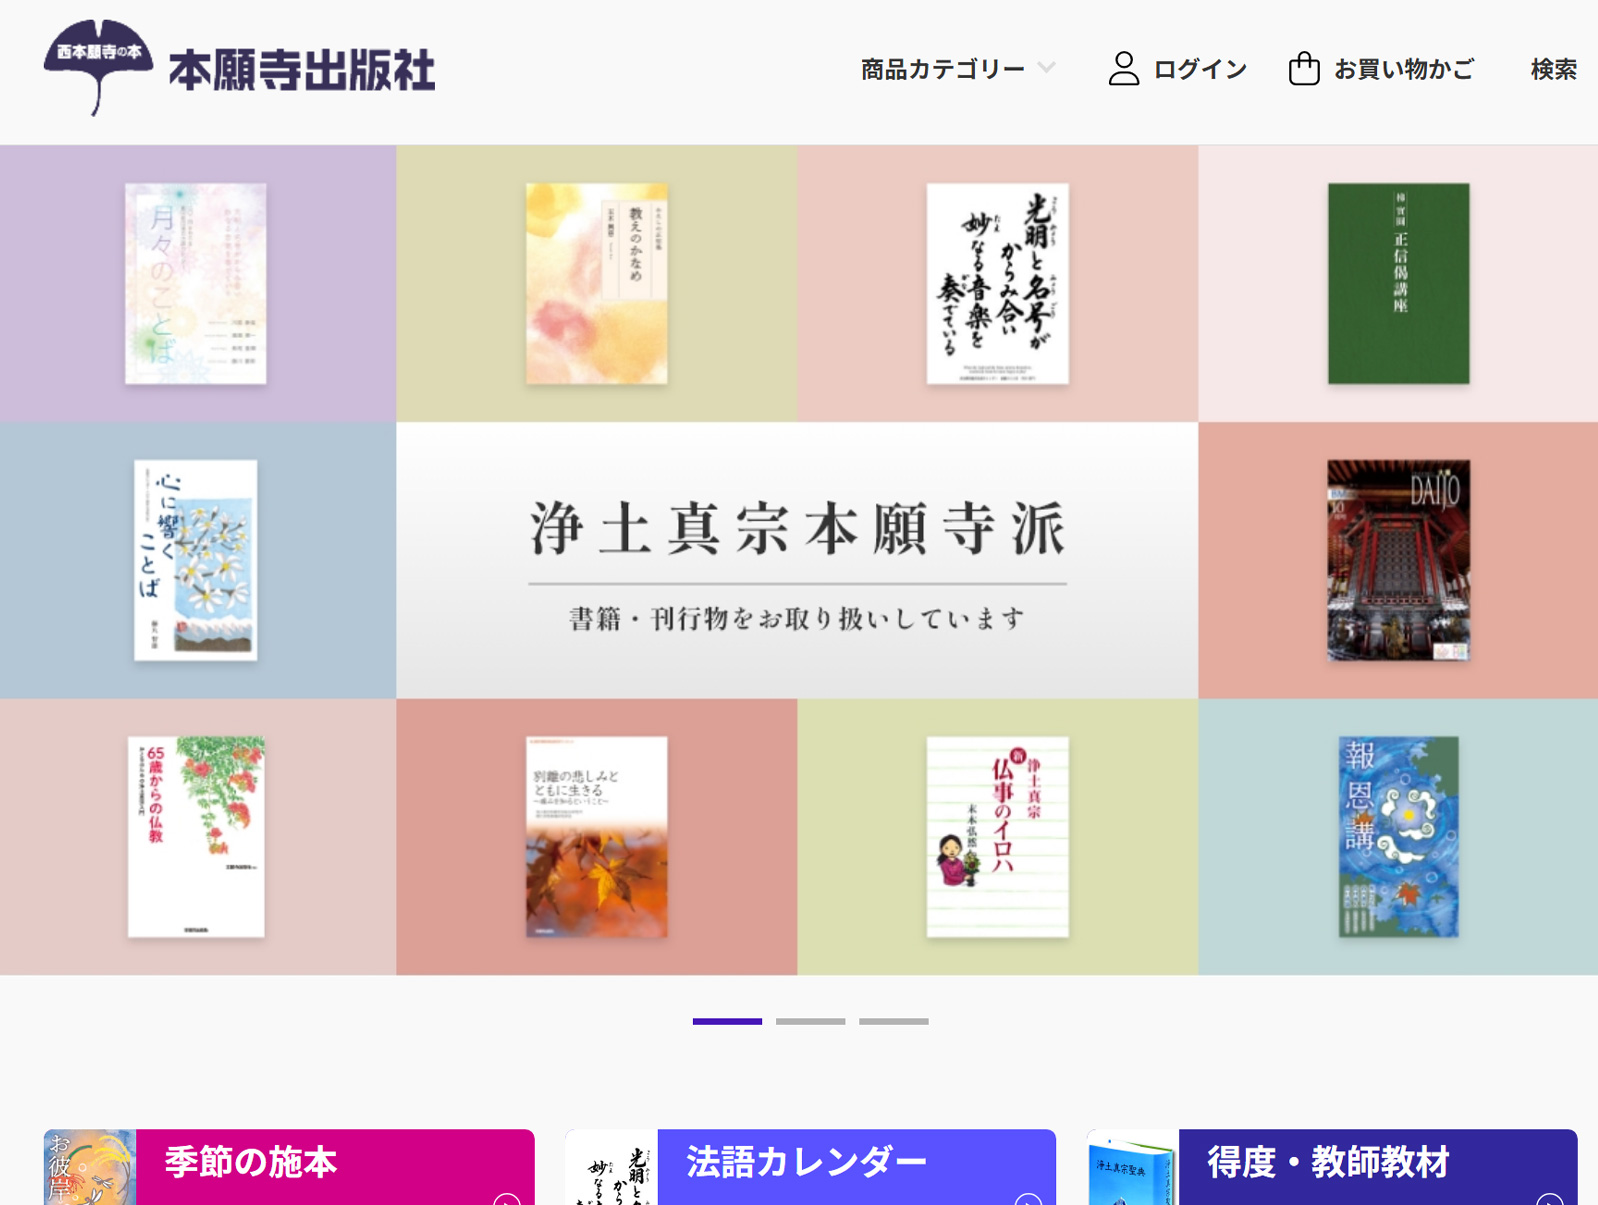Click the ginkgo leaf 西本願寺の本 logo
This screenshot has height=1205, width=1598.
[98, 67]
